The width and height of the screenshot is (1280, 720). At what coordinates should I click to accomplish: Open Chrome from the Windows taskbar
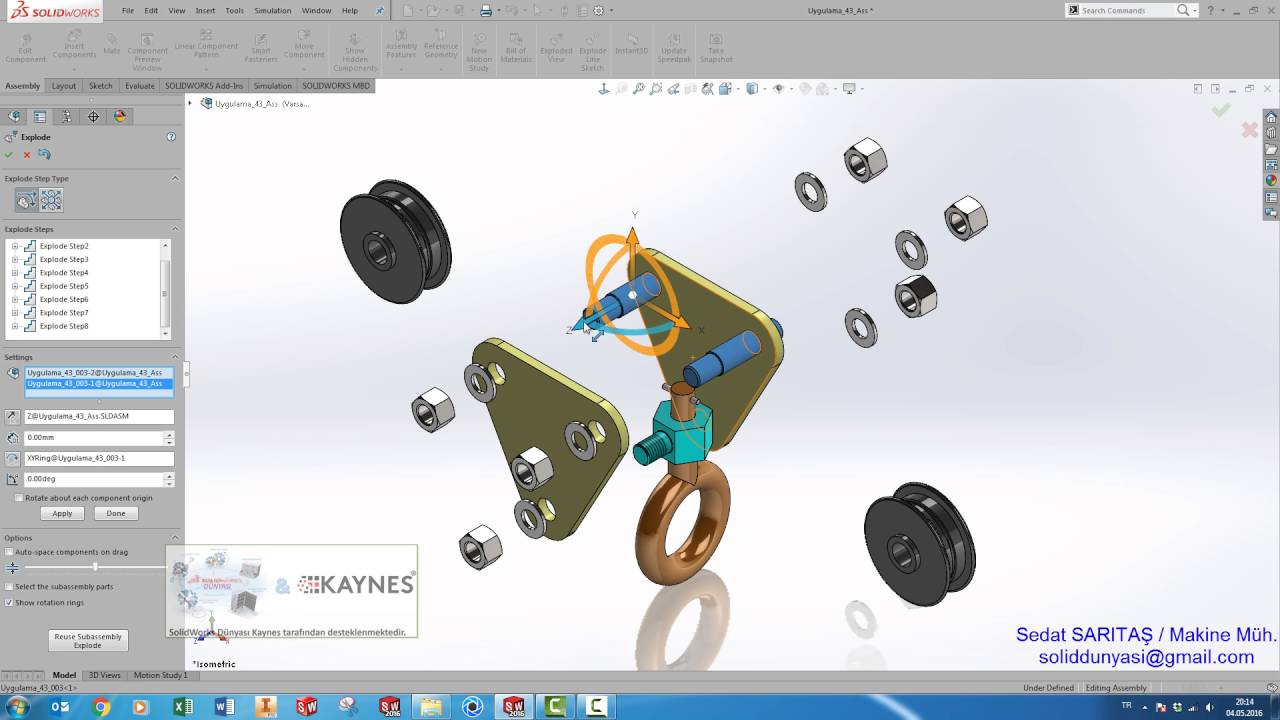tap(101, 707)
